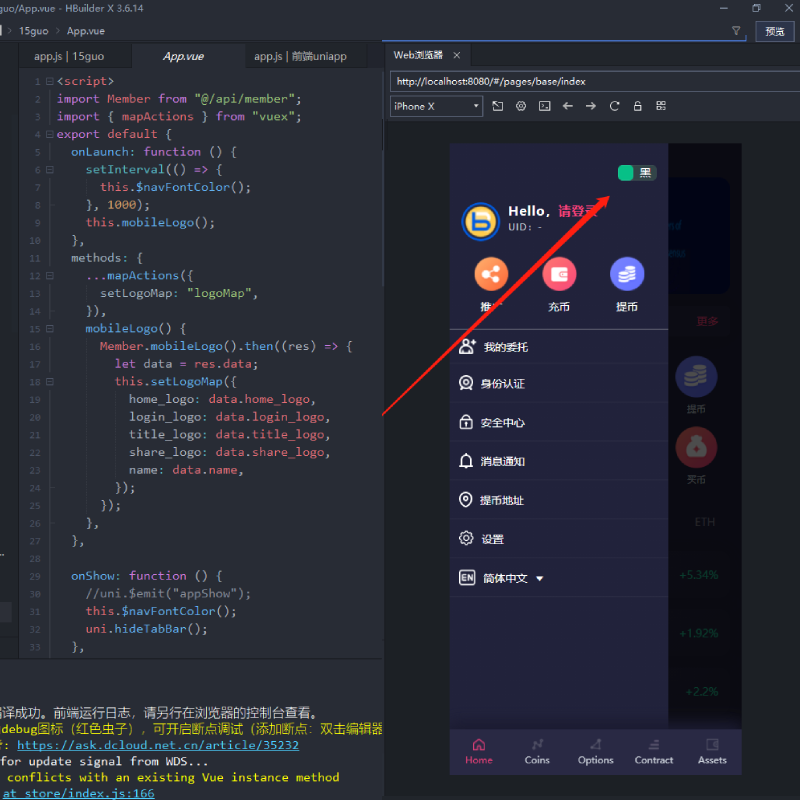Collapse the script tag on line 1

pyautogui.click(x=49, y=81)
